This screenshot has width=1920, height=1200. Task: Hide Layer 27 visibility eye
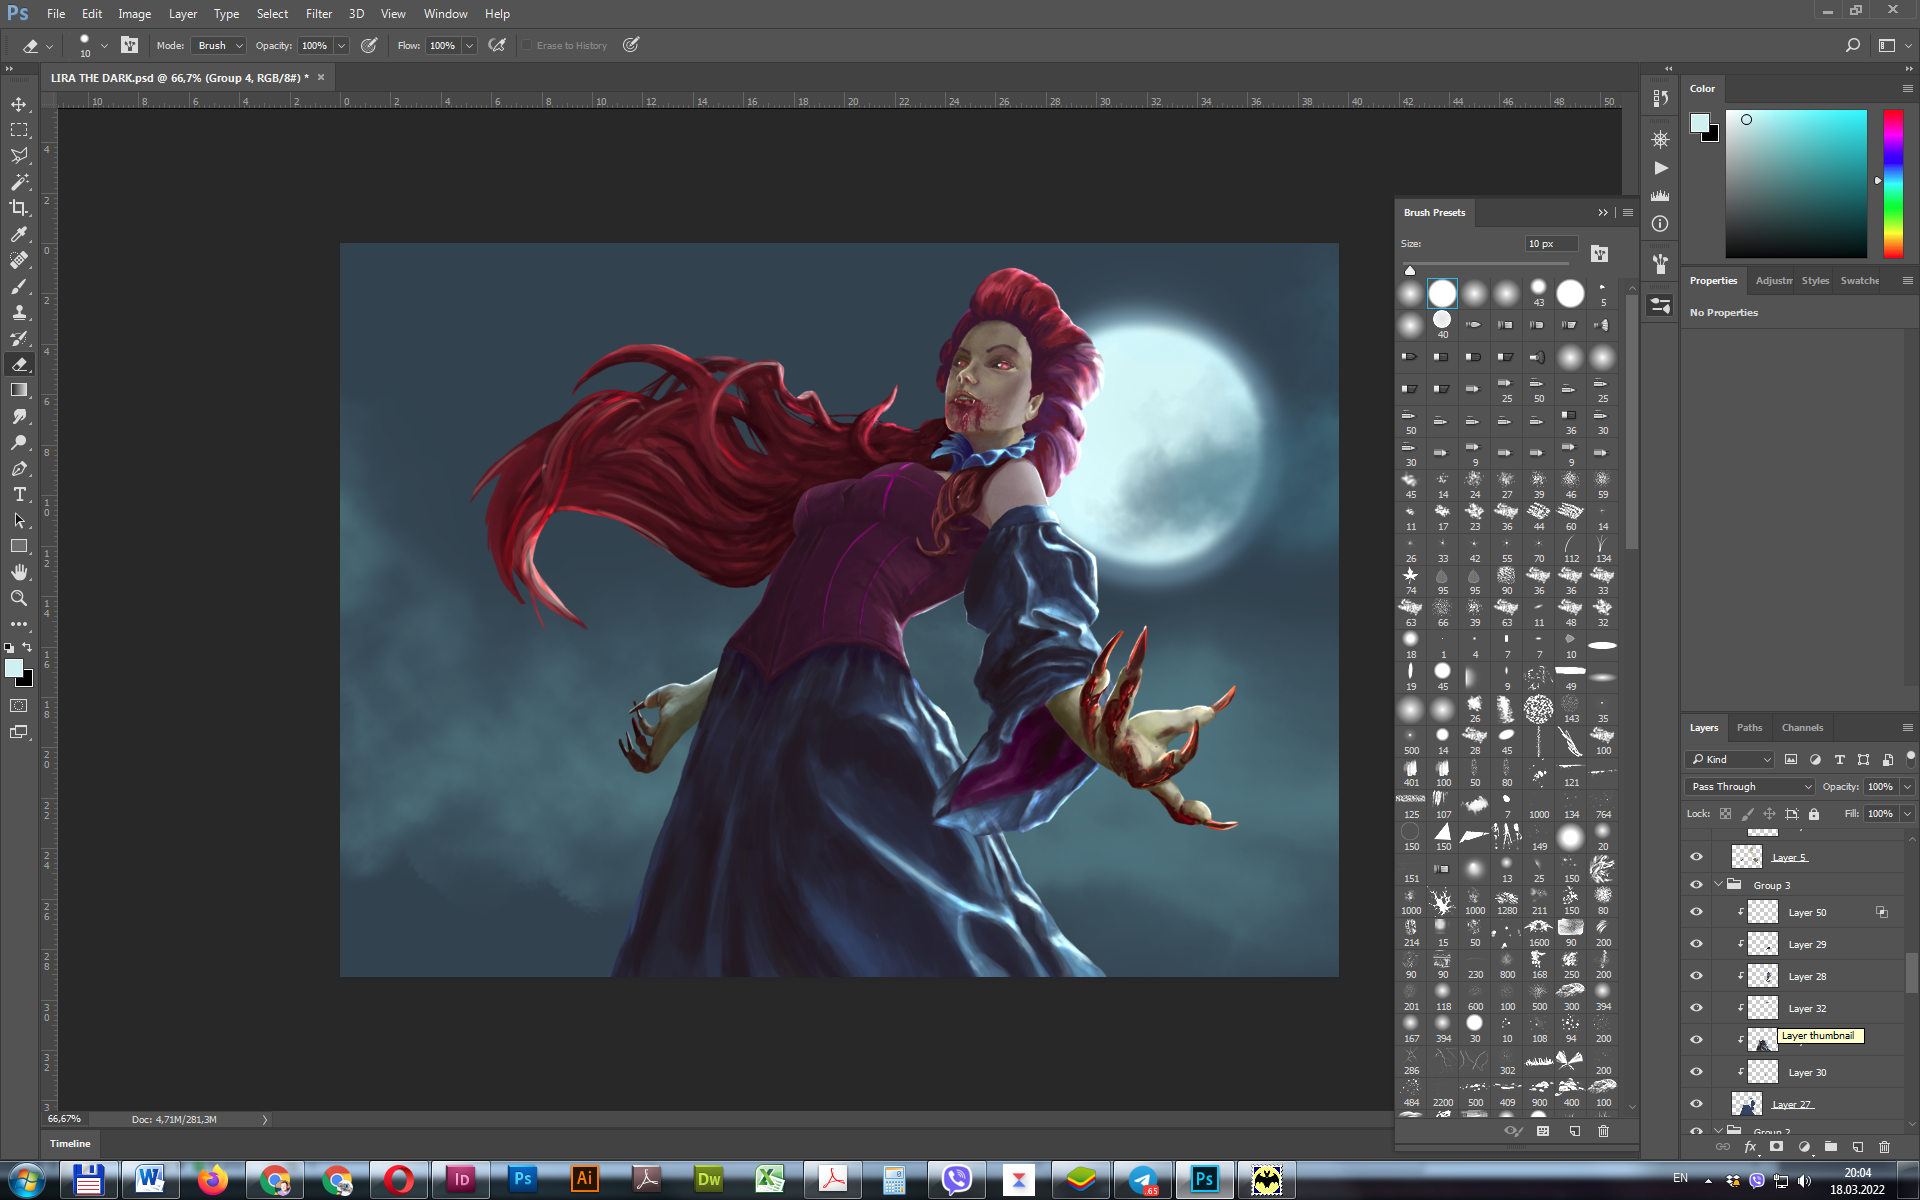pos(1696,1104)
